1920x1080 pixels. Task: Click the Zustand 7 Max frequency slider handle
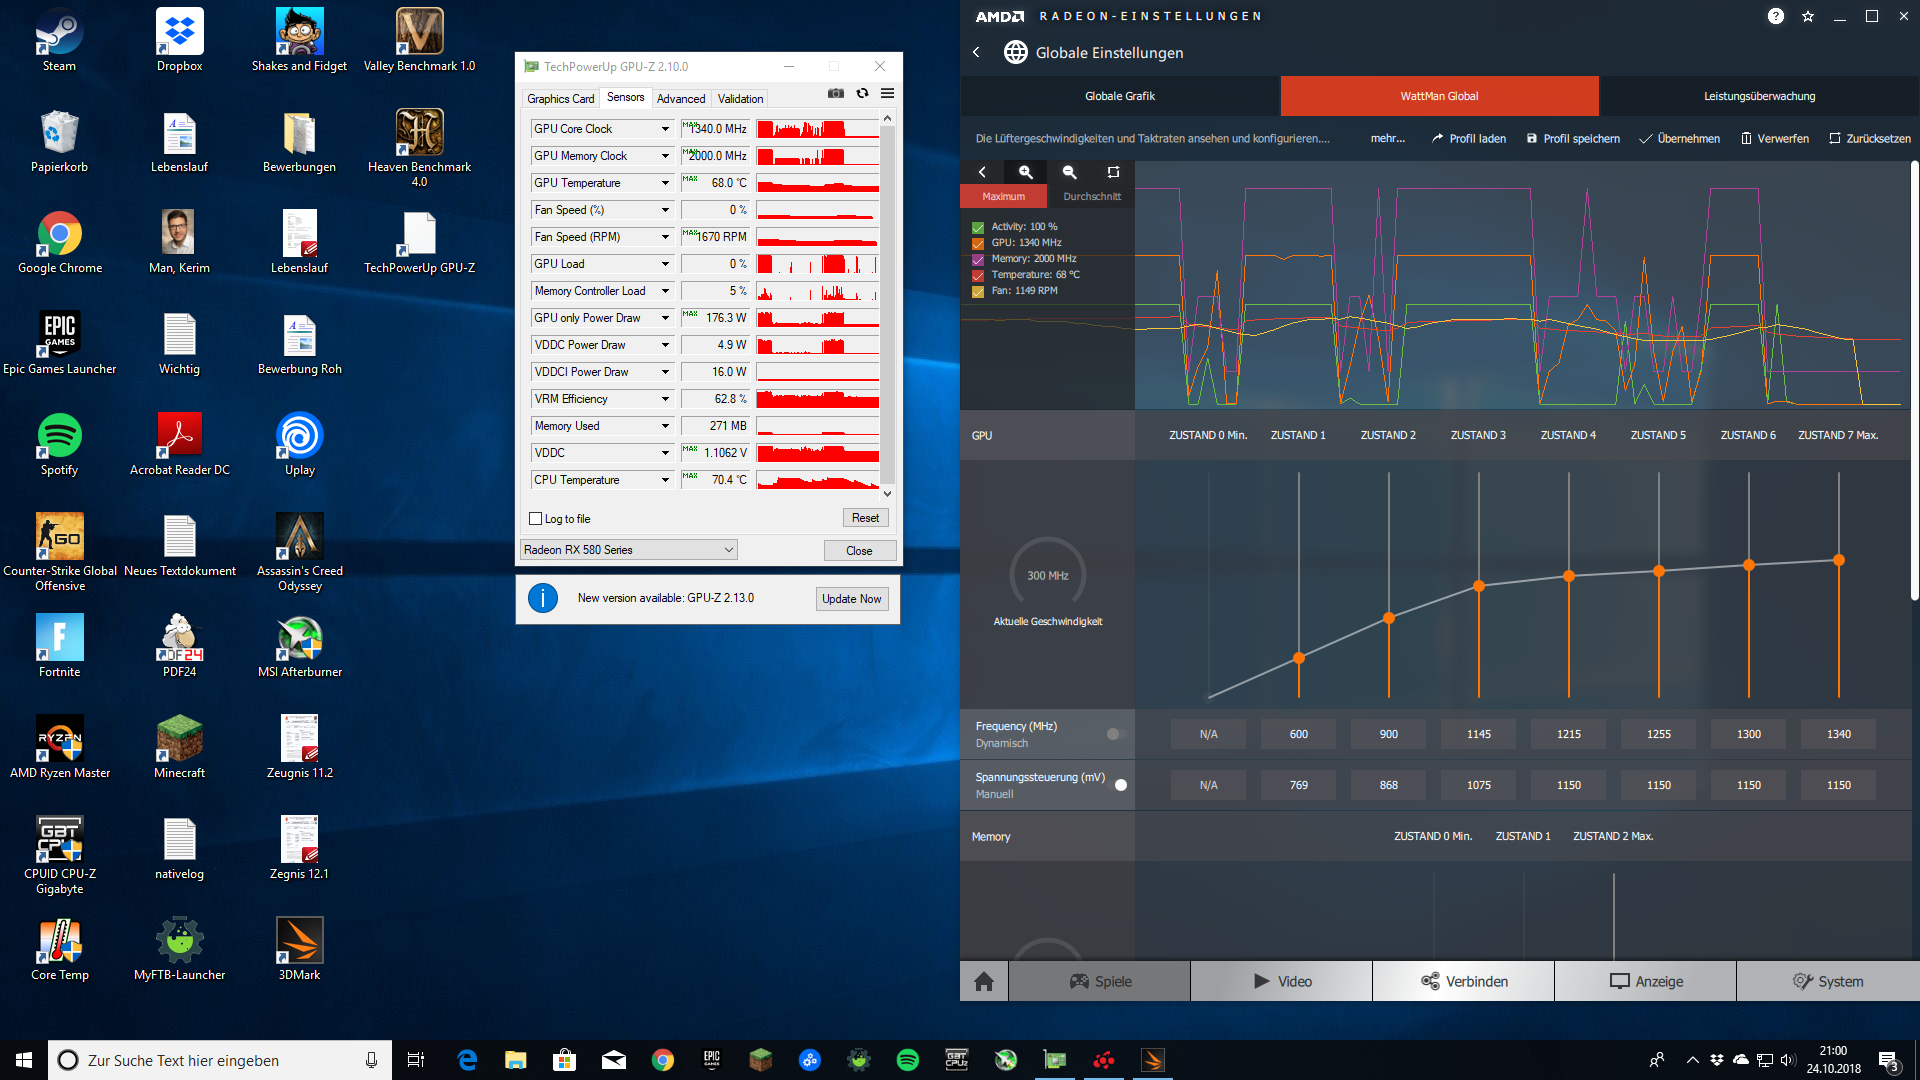[x=1838, y=561]
